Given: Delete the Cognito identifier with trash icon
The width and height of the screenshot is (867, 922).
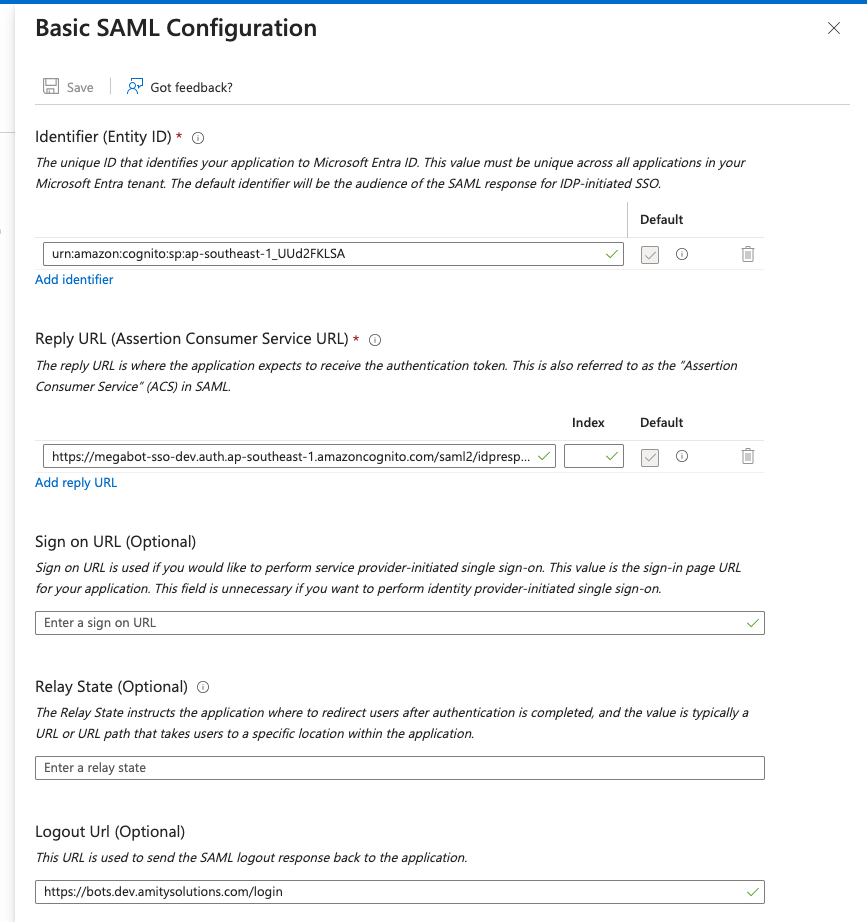Looking at the screenshot, I should [x=747, y=254].
